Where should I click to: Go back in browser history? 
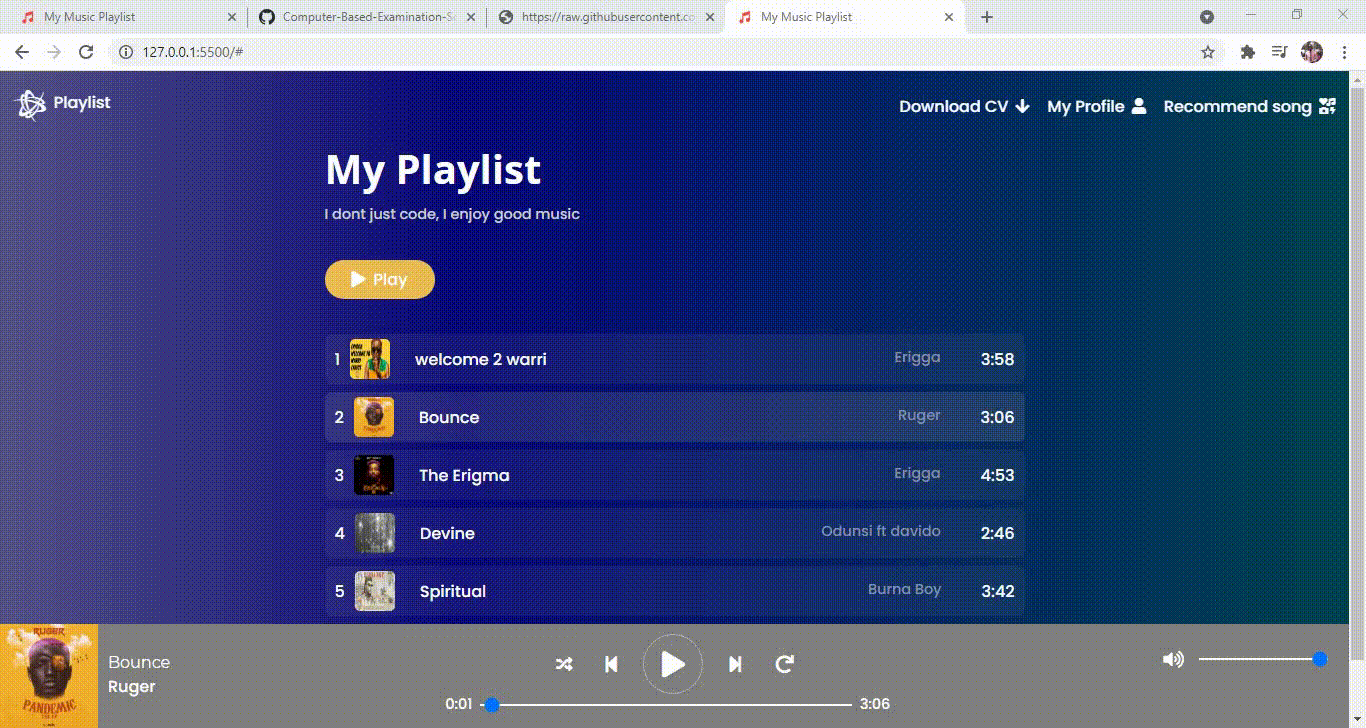pyautogui.click(x=22, y=52)
